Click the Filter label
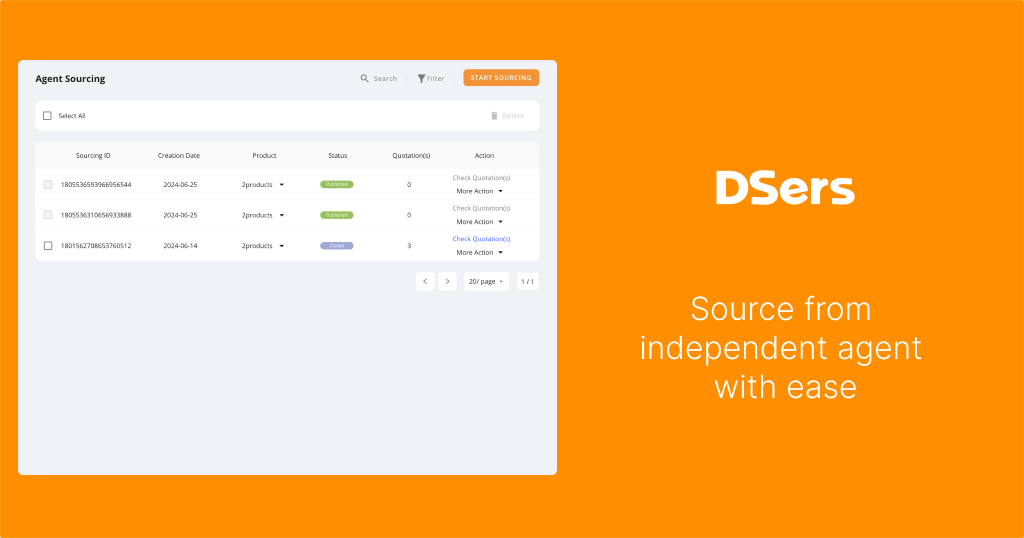 [x=436, y=78]
